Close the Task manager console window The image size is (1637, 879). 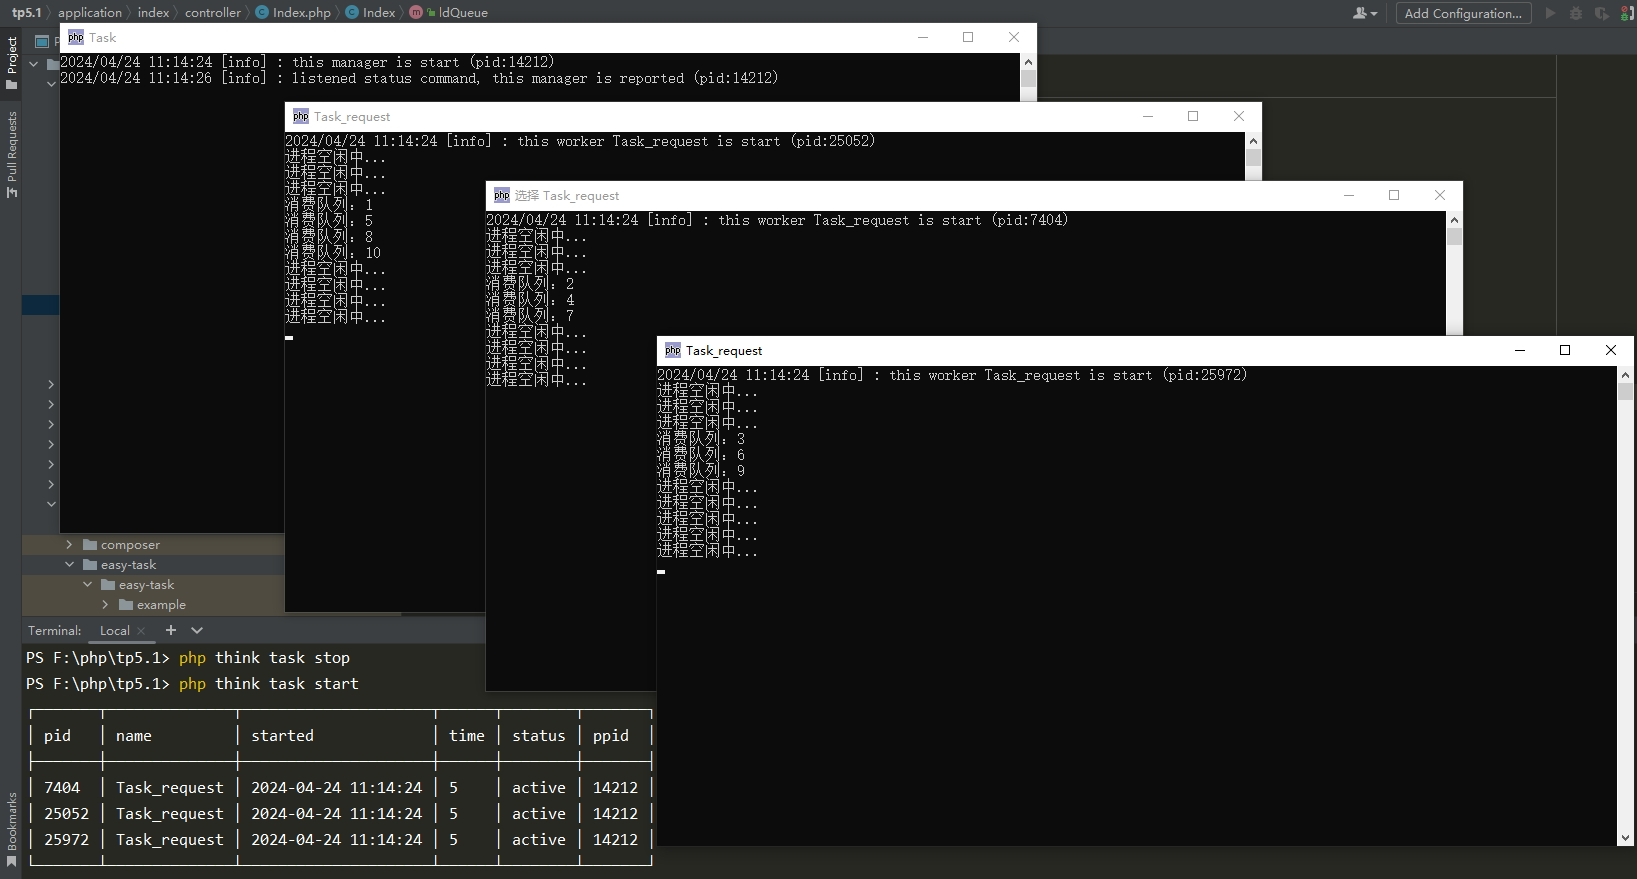click(1014, 37)
